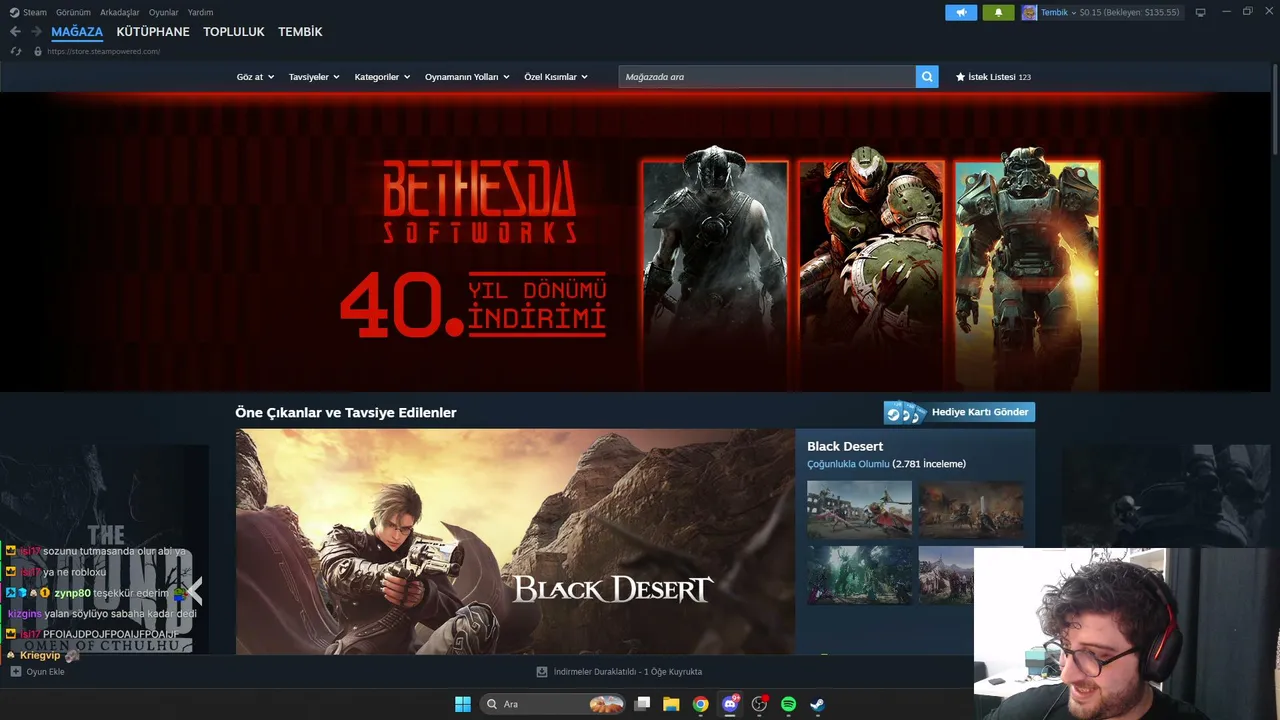This screenshot has height=720, width=1280.
Task: Click the Black Desert title text
Action: [845, 446]
